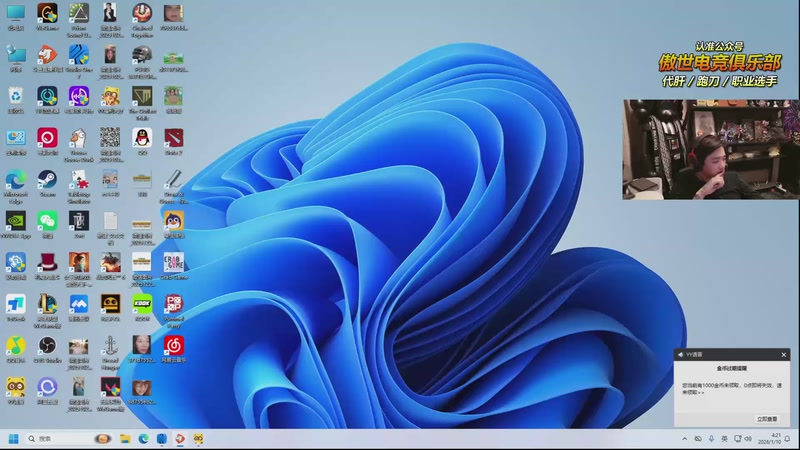Click the 立即查看 button in popup
Screen dimensions: 800x450
pos(767,419)
